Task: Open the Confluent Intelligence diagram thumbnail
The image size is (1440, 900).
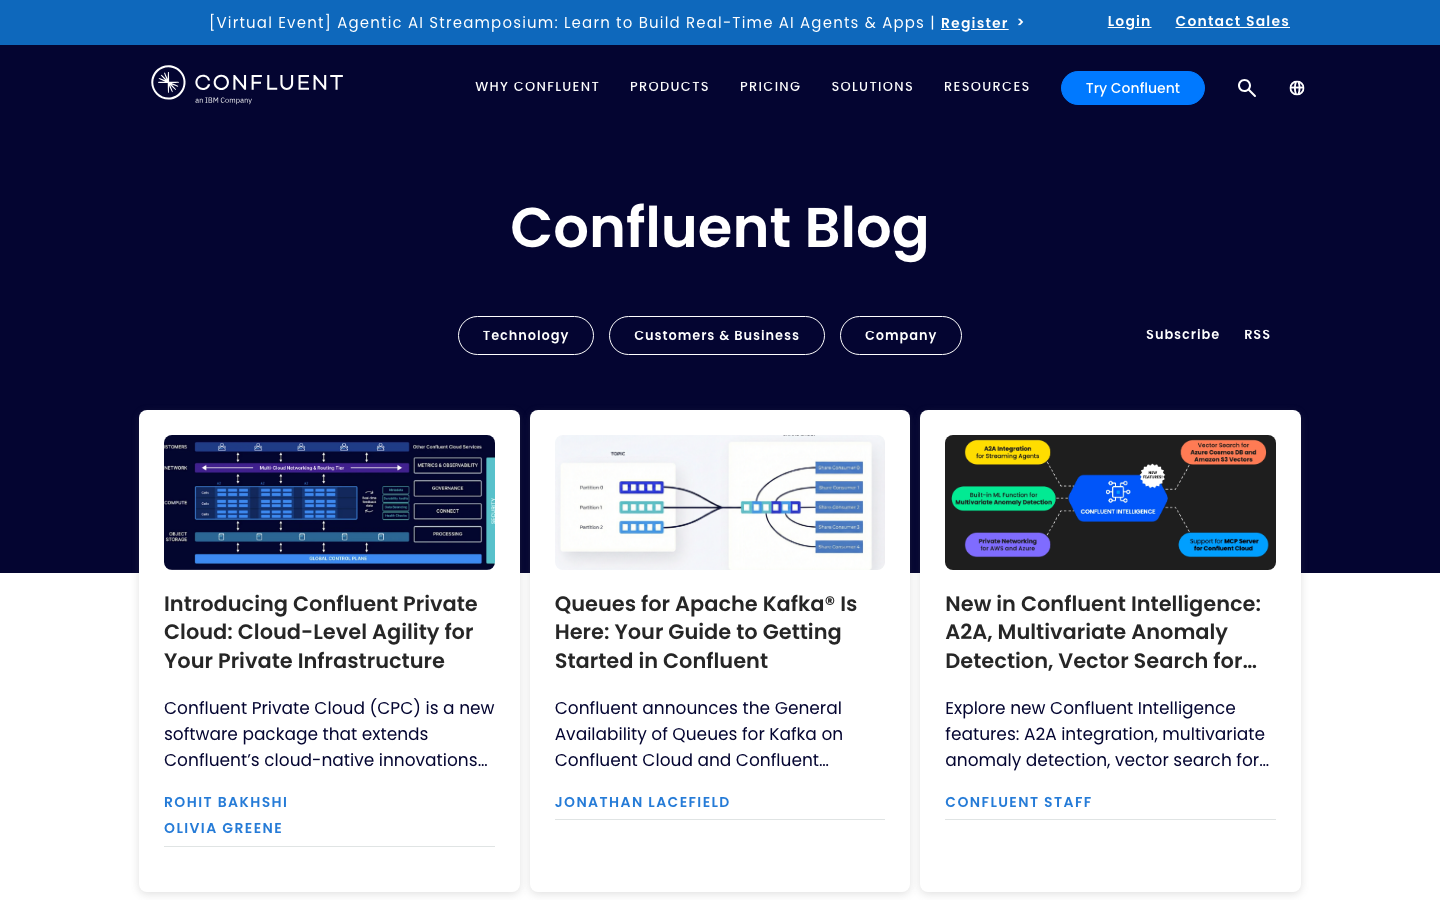Action: [x=1110, y=502]
